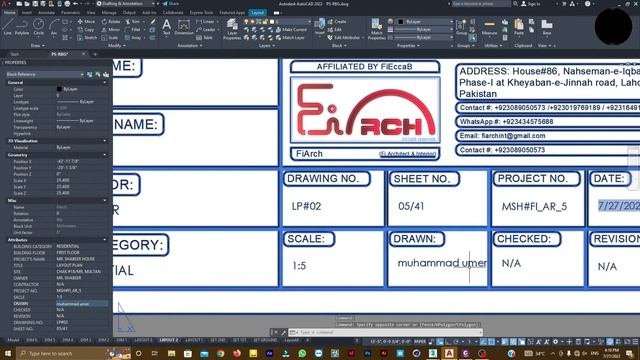This screenshot has width=640, height=360.
Task: Click Sign In in title bar
Action: 531,4
